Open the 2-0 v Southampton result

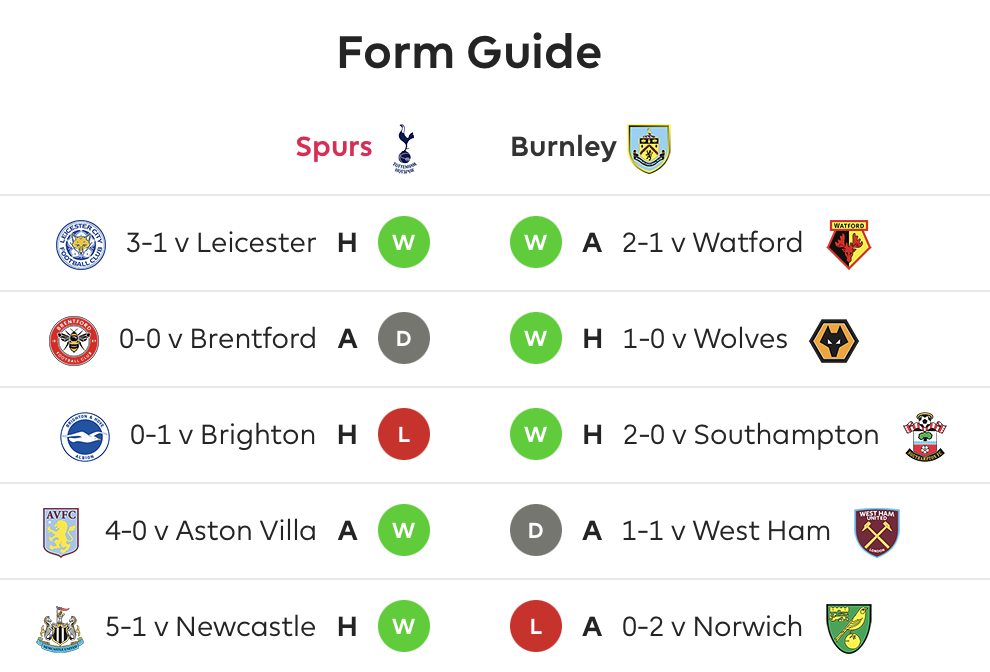(x=751, y=435)
